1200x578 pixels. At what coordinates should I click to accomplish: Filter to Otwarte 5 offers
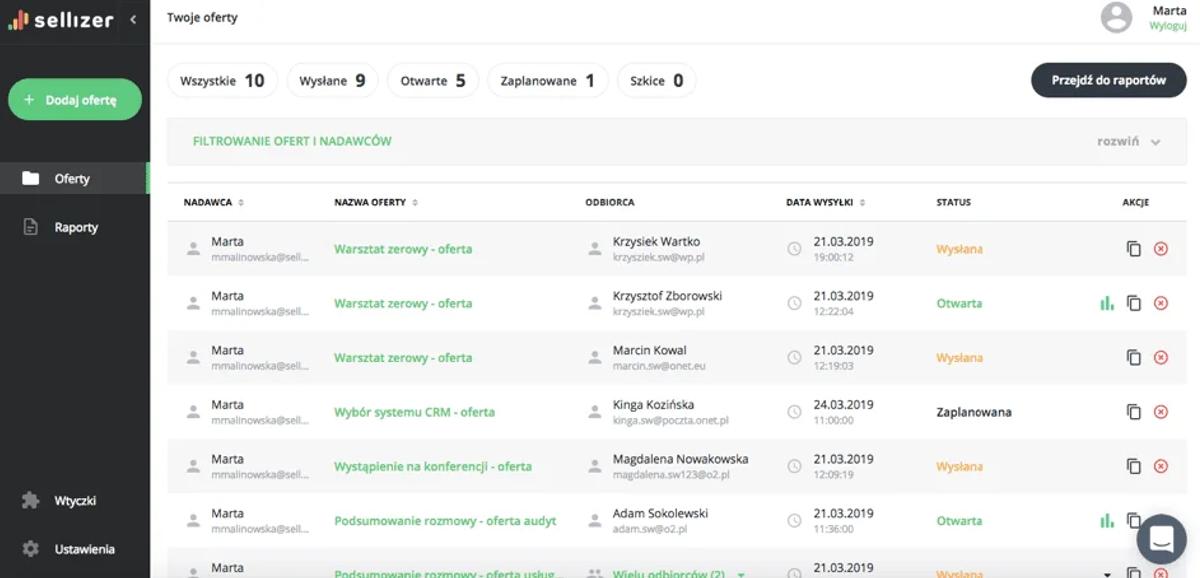coord(433,81)
